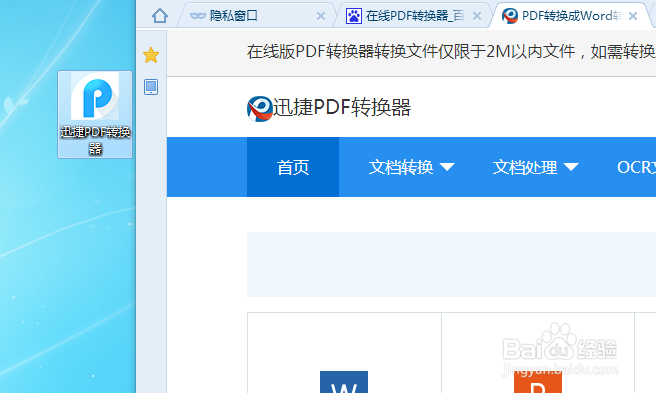
Task: Open the 文档转换 dropdown menu
Action: (411, 167)
